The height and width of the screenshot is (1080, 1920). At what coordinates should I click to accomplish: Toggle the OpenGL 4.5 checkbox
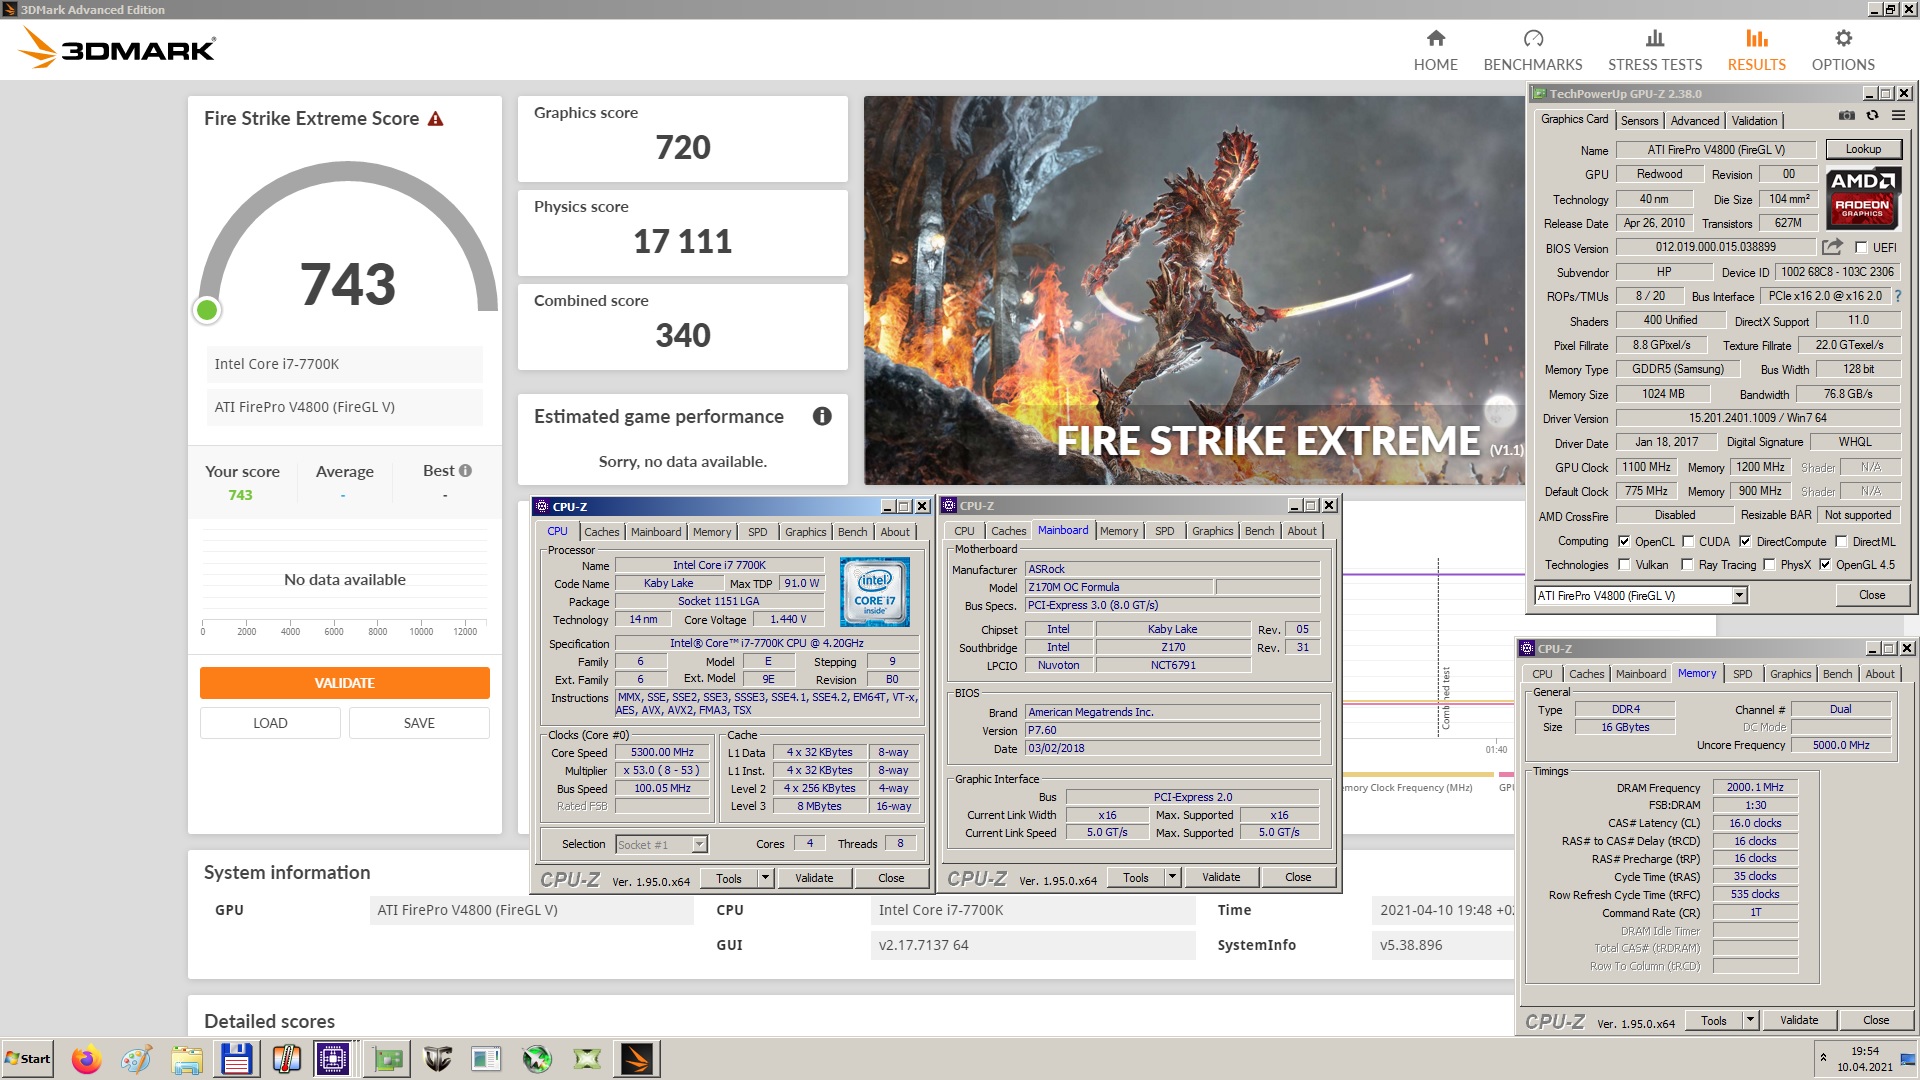coord(1825,564)
